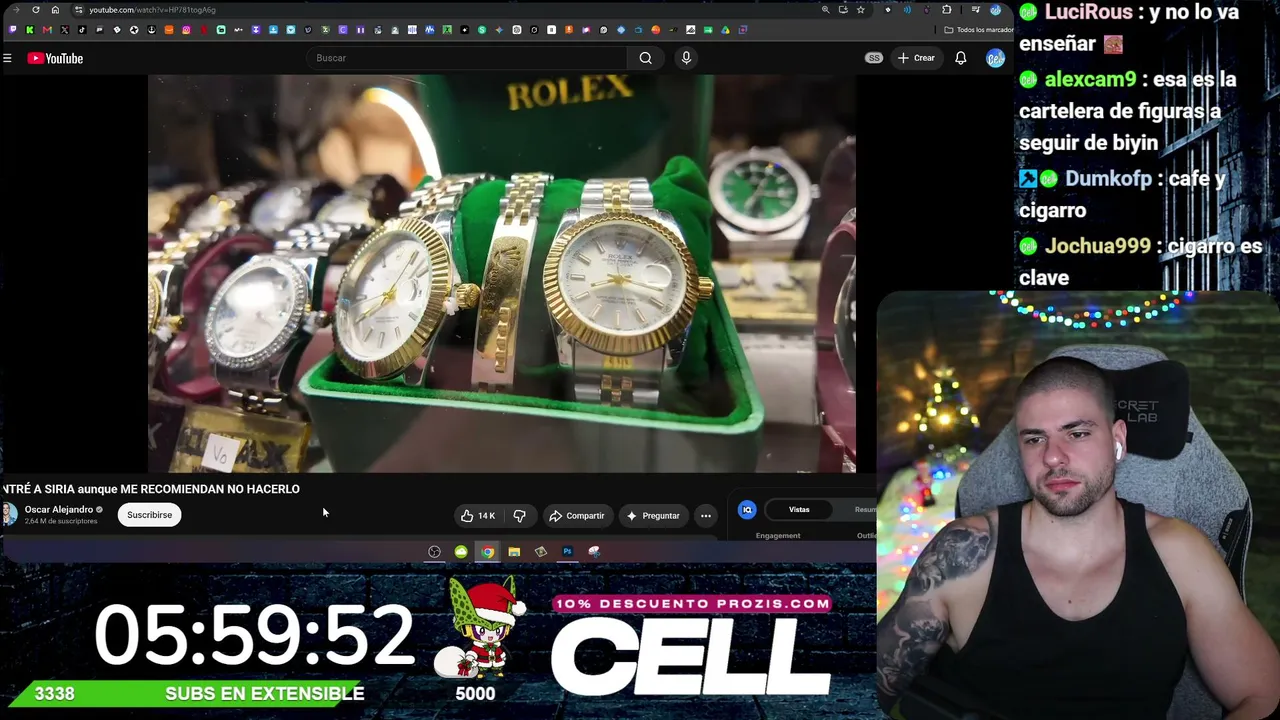Open the Twitch bookmark icon
This screenshot has height=720, width=1280.
pos(12,30)
